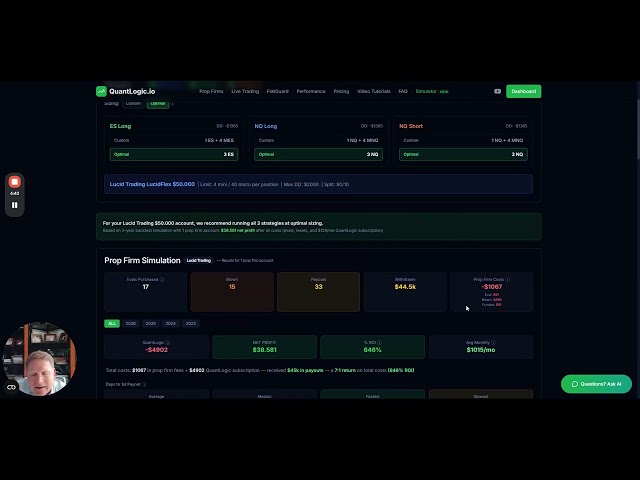The height and width of the screenshot is (480, 640).
Task: Open Video Tutorials in the navigation bar
Action: point(373,91)
